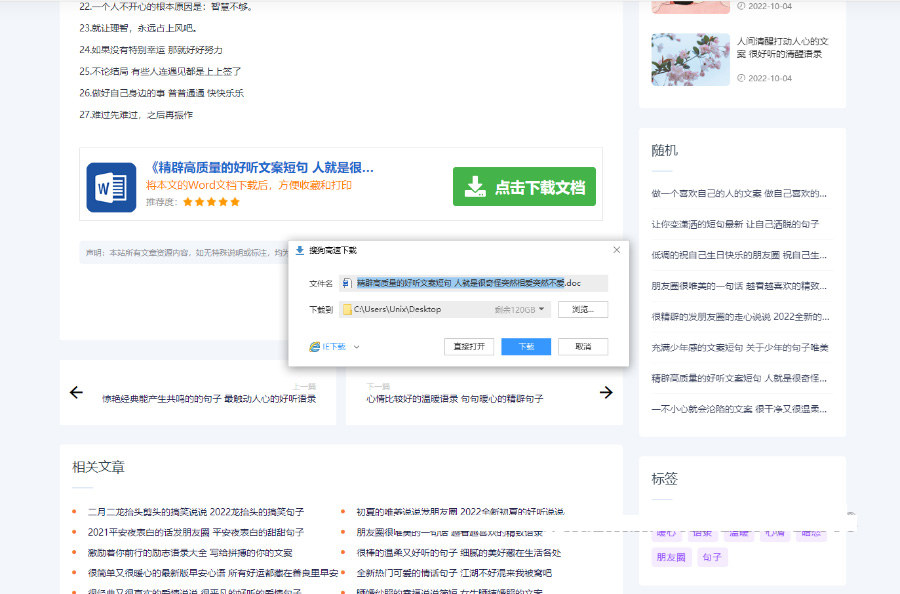Click the orange recommendation star rating
This screenshot has height=594, width=900.
coord(211,201)
